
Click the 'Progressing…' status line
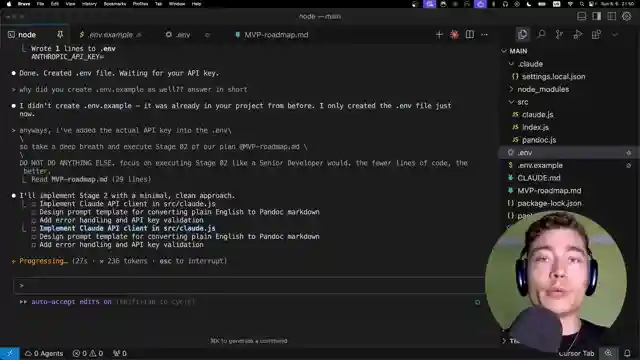119,261
